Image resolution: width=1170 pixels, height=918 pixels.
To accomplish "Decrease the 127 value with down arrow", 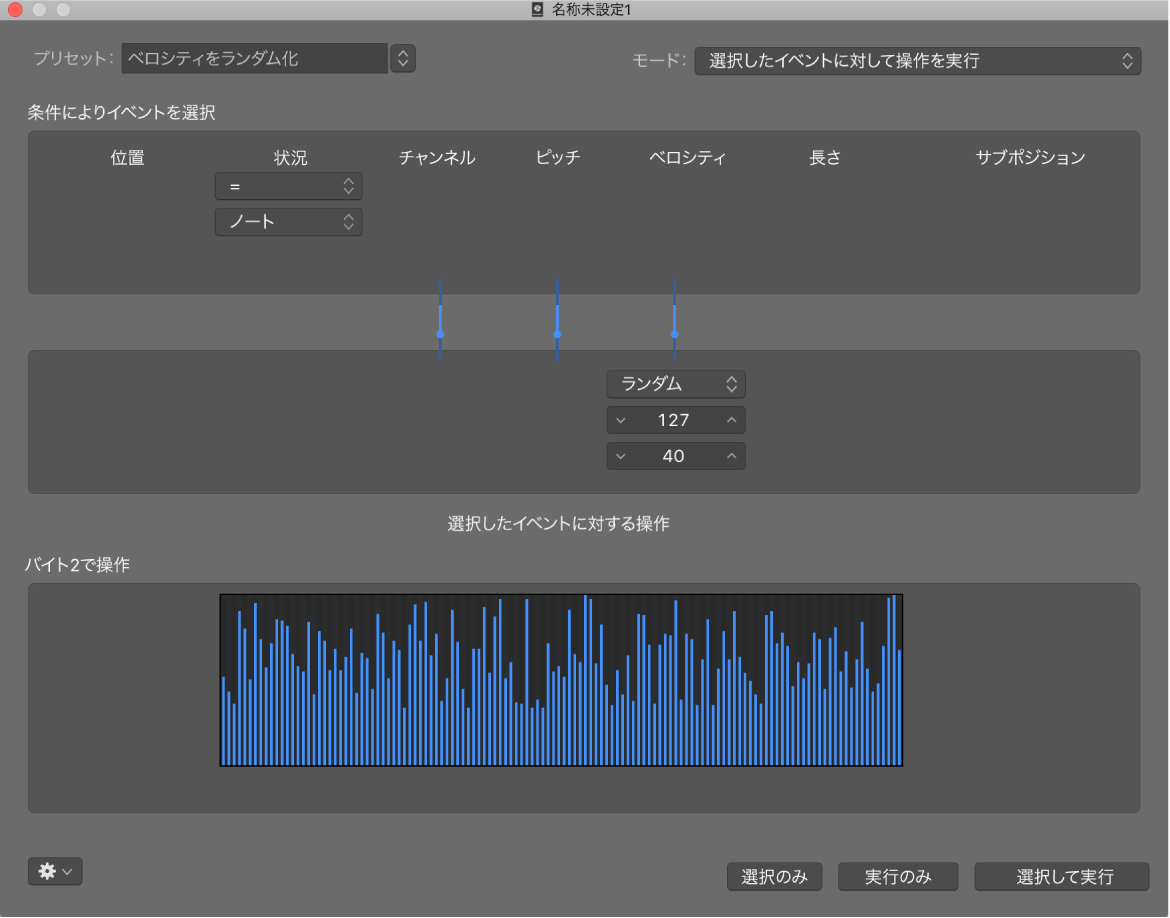I will (621, 420).
